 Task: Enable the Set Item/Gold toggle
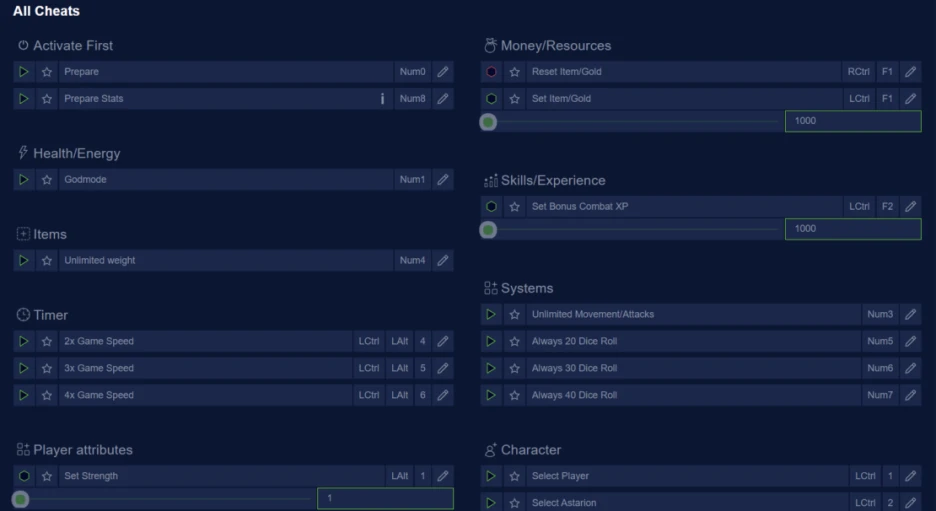[x=491, y=99]
